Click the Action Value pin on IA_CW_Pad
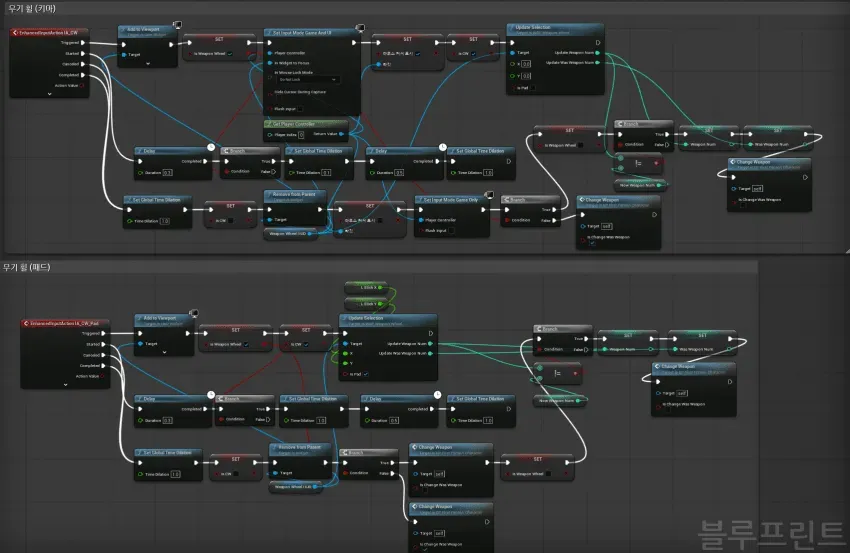The height and width of the screenshot is (553, 850). (102, 376)
